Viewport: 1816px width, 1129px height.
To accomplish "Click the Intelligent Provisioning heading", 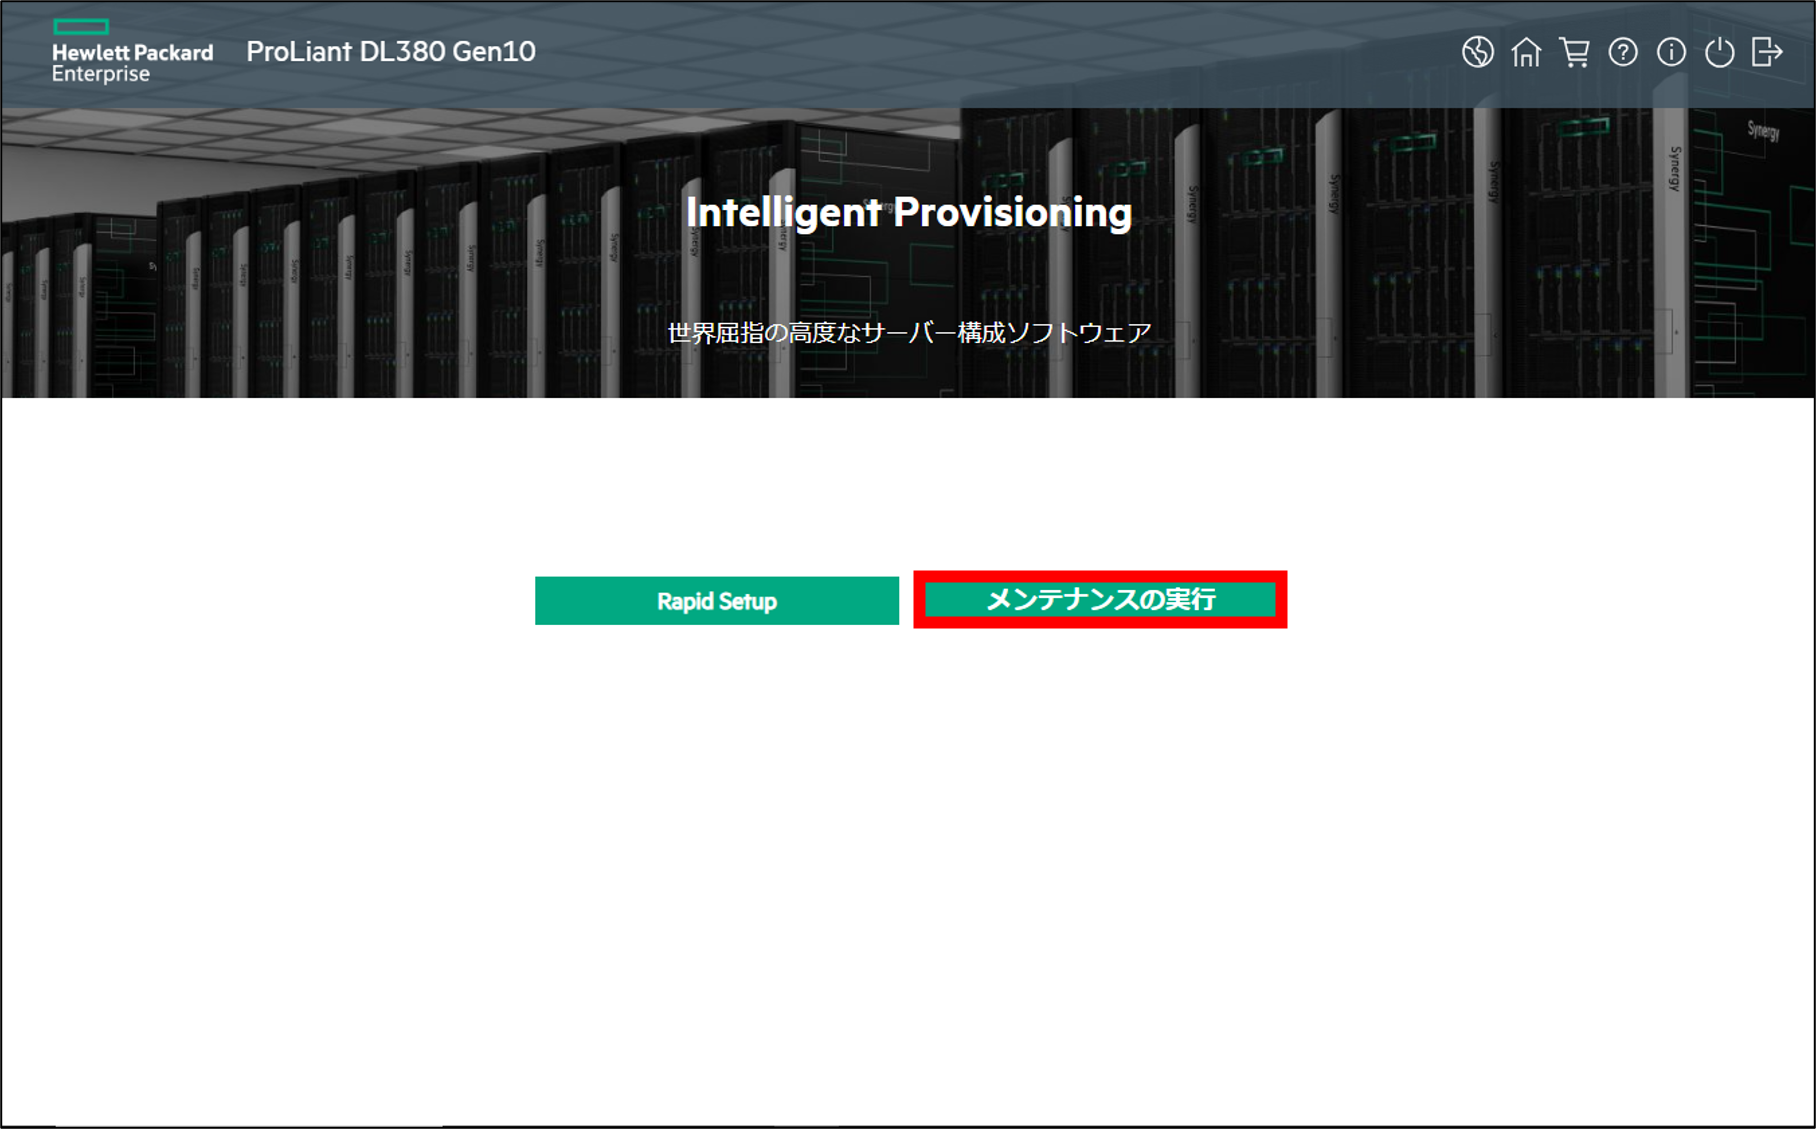I will [908, 212].
